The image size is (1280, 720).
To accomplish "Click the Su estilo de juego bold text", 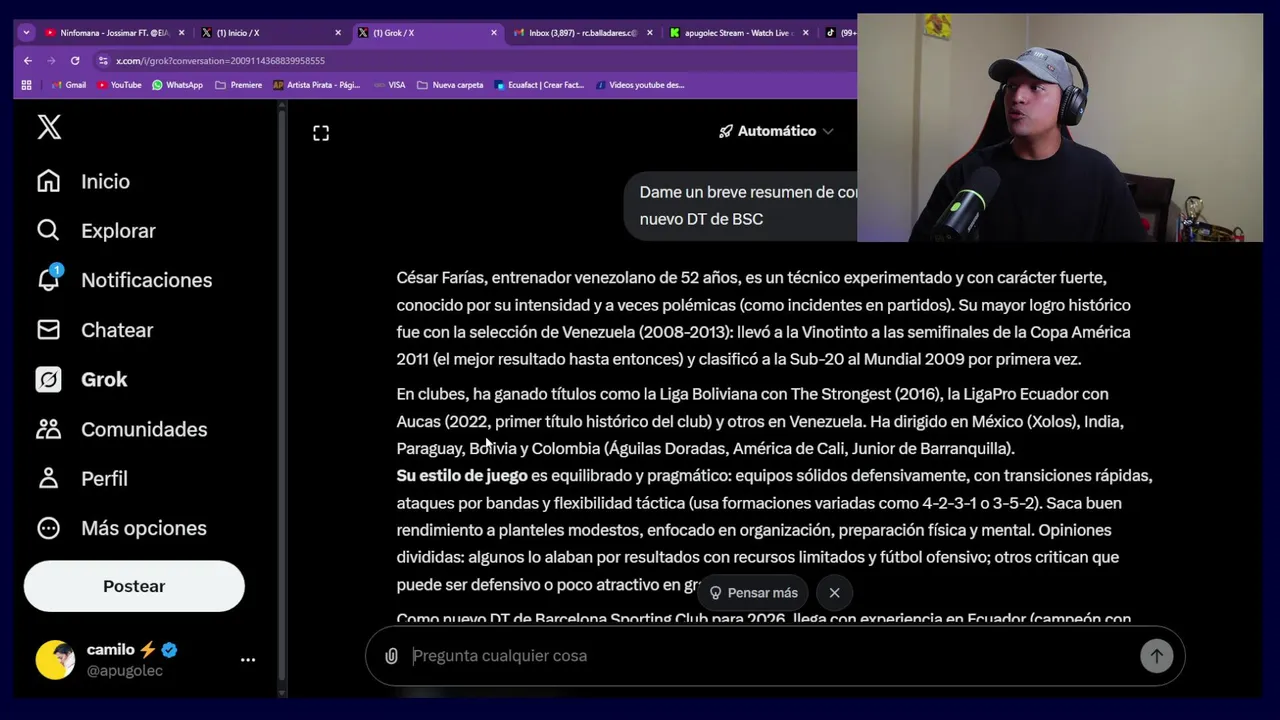I will click(x=461, y=476).
